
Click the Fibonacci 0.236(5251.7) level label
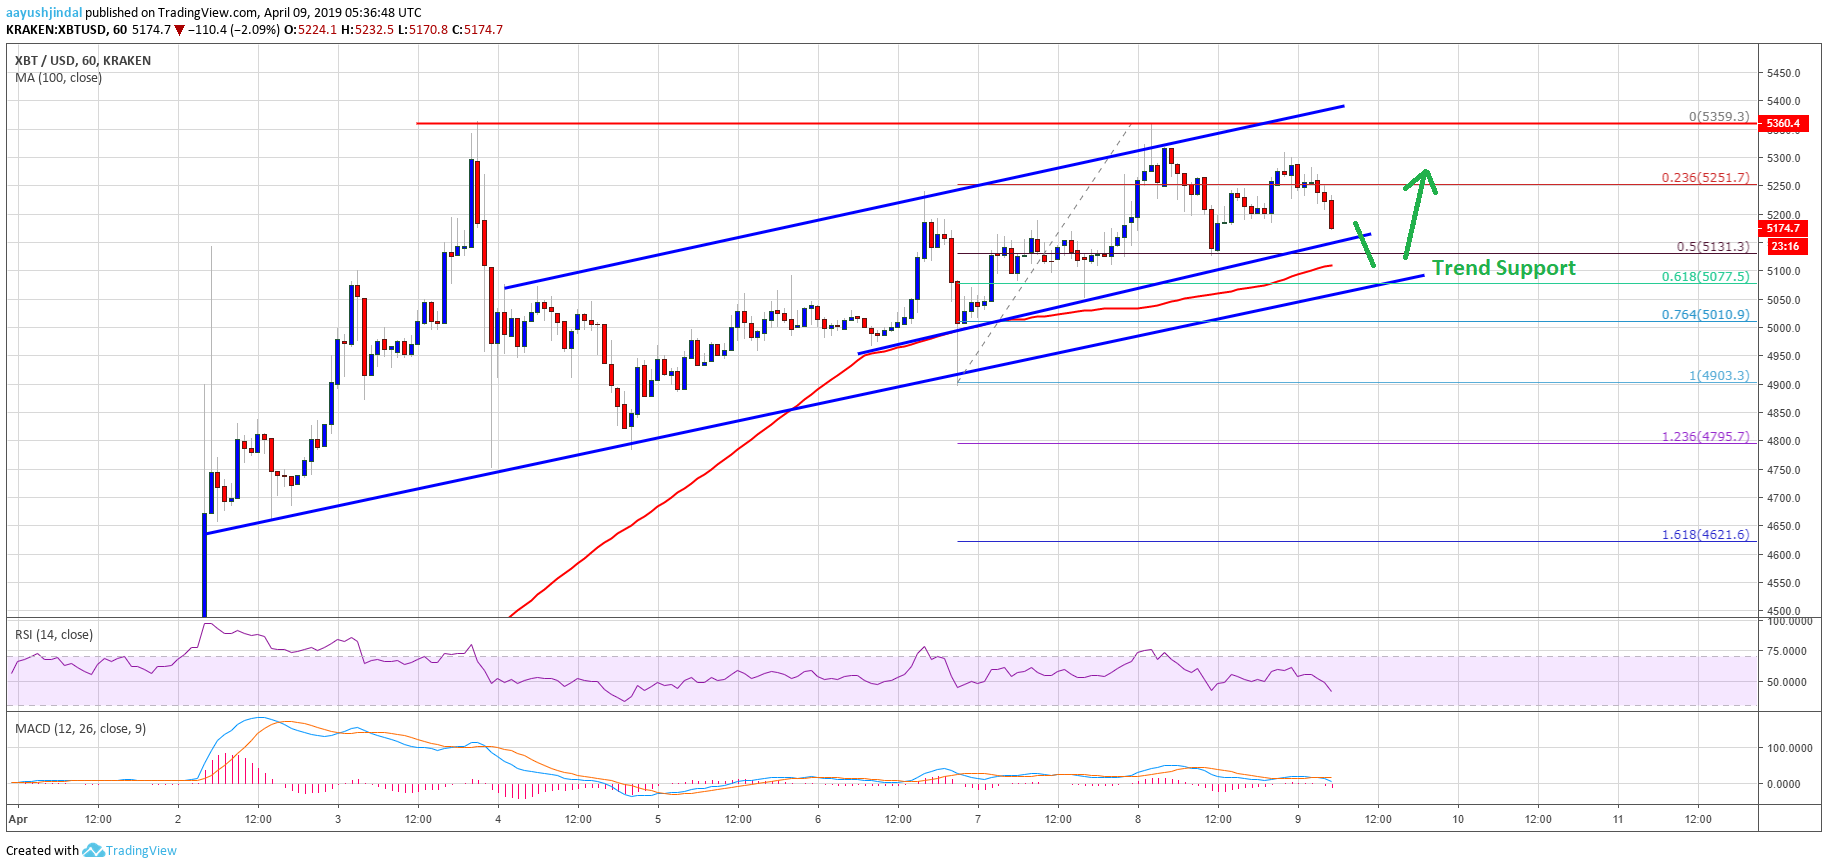pos(1706,178)
